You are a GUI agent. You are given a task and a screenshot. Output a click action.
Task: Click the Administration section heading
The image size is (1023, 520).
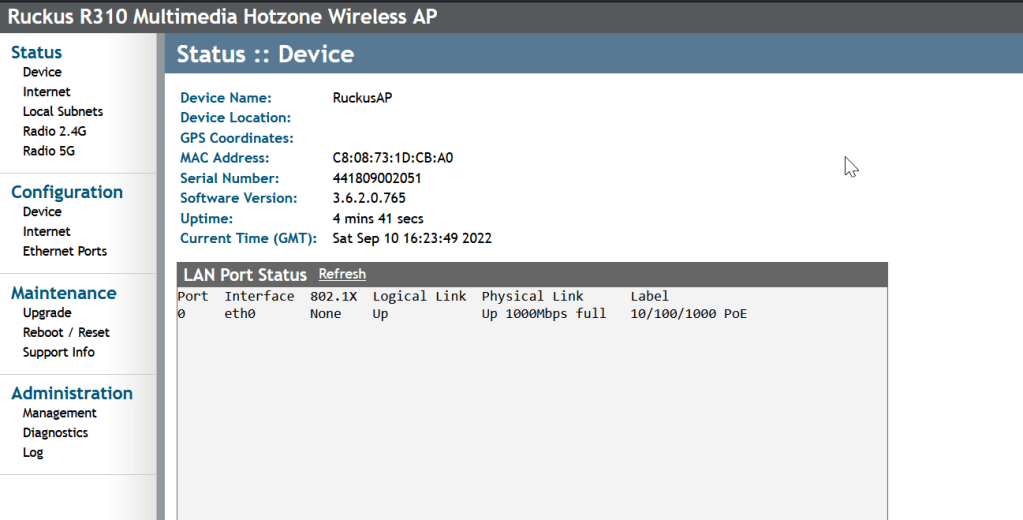click(72, 393)
